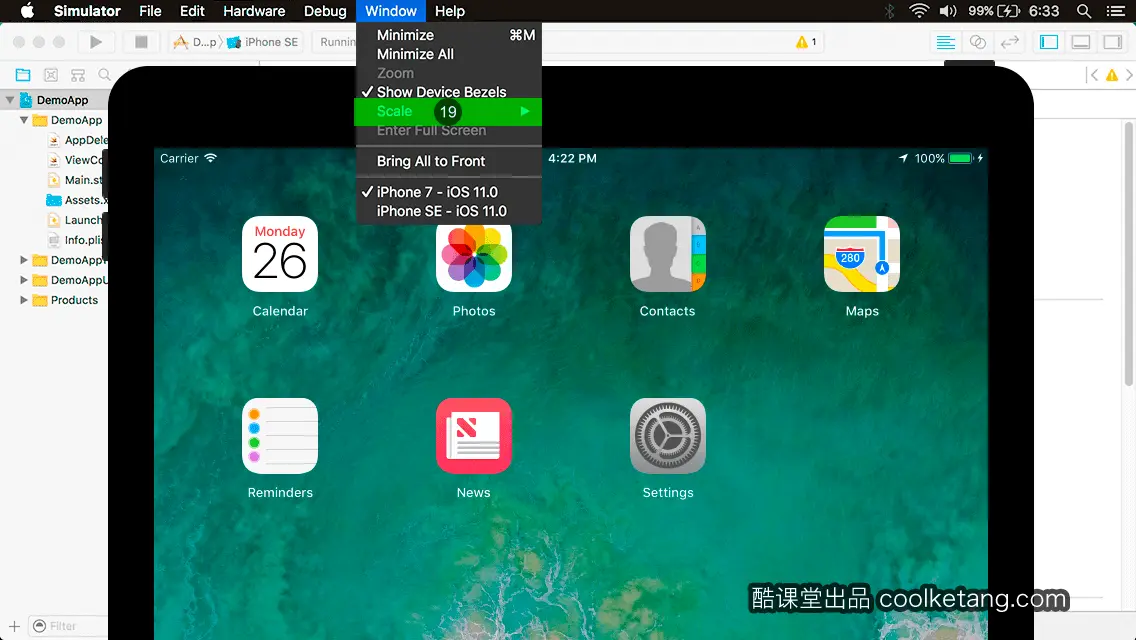Toggle the Xcode Utilities panel button
Viewport: 1136px width, 640px height.
coord(1113,42)
